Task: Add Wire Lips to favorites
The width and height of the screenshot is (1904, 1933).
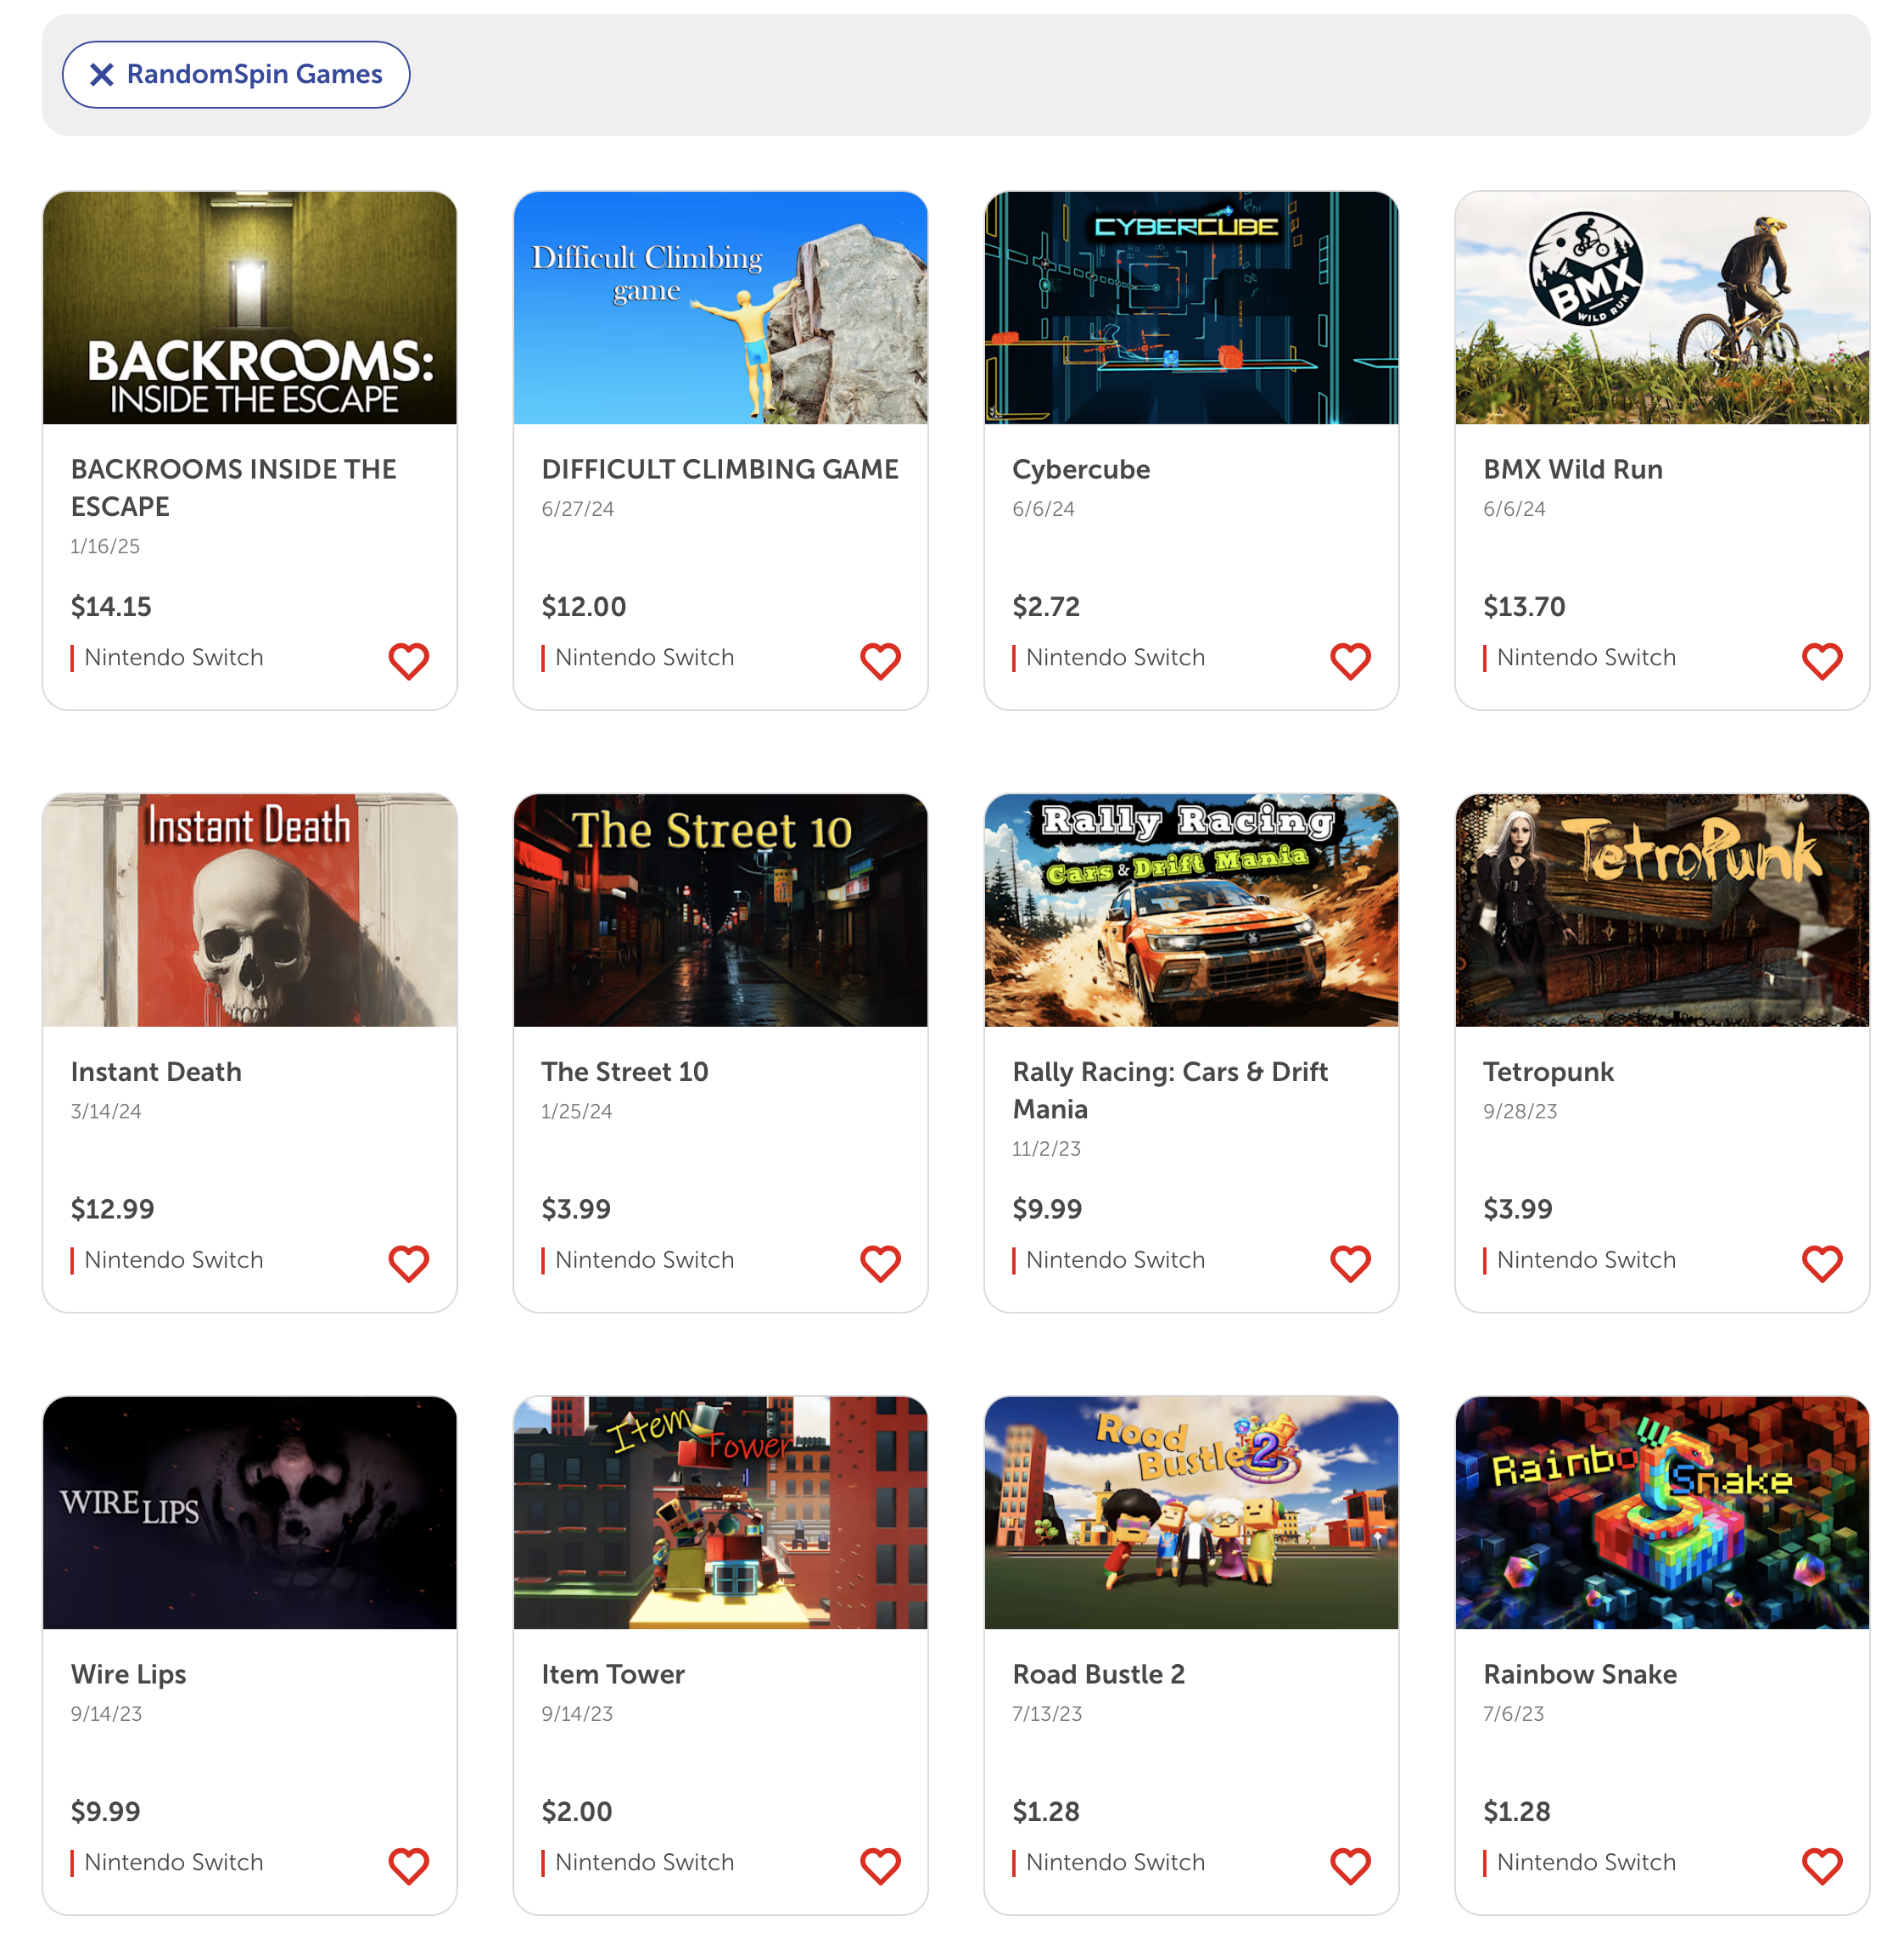Action: (x=408, y=1865)
